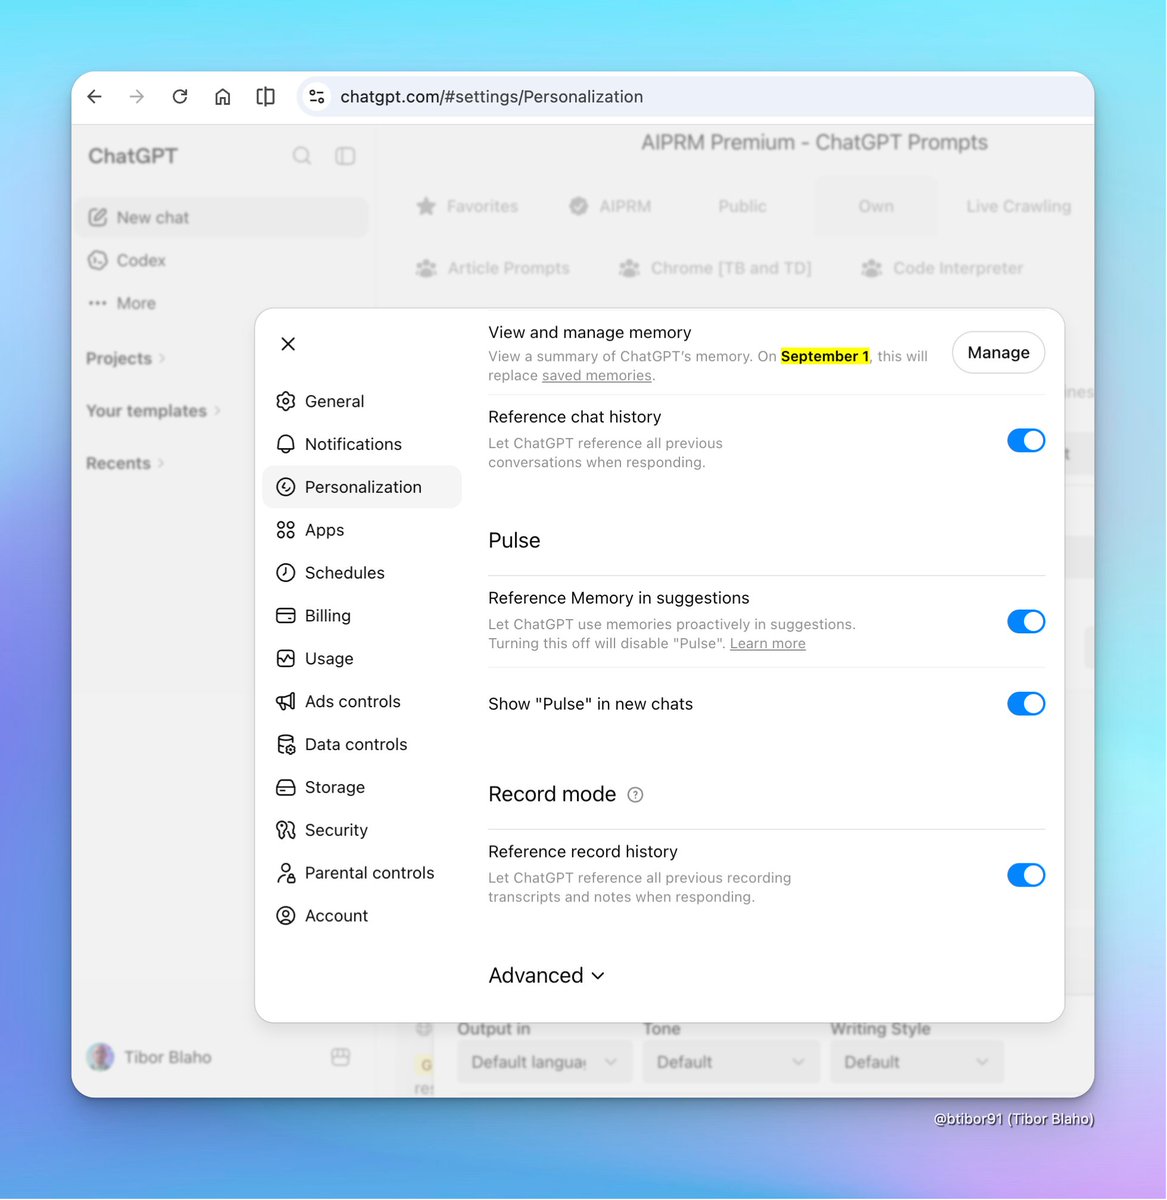Open the Ads controls megaphone icon

tap(286, 702)
